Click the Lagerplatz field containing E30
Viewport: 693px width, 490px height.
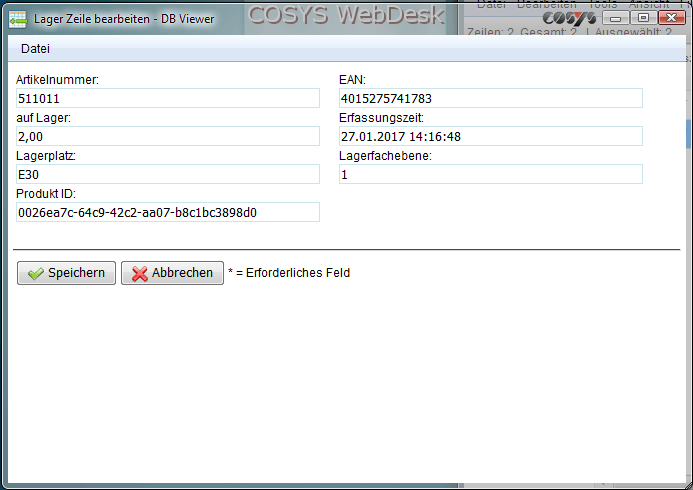(x=168, y=174)
